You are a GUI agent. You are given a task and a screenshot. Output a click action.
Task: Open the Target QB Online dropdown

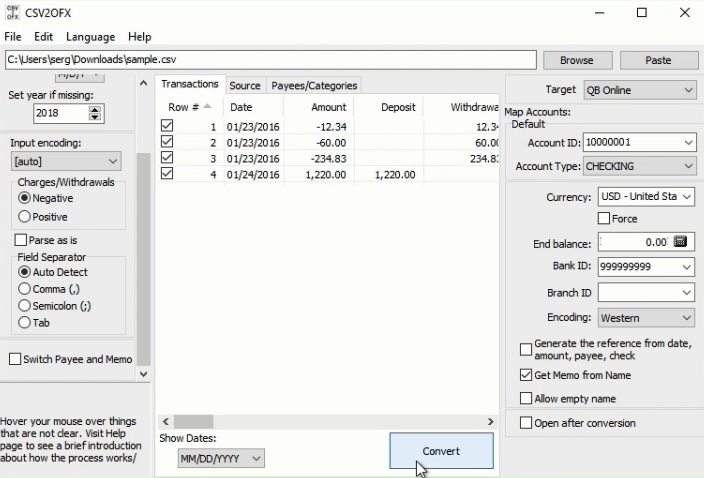pyautogui.click(x=640, y=90)
